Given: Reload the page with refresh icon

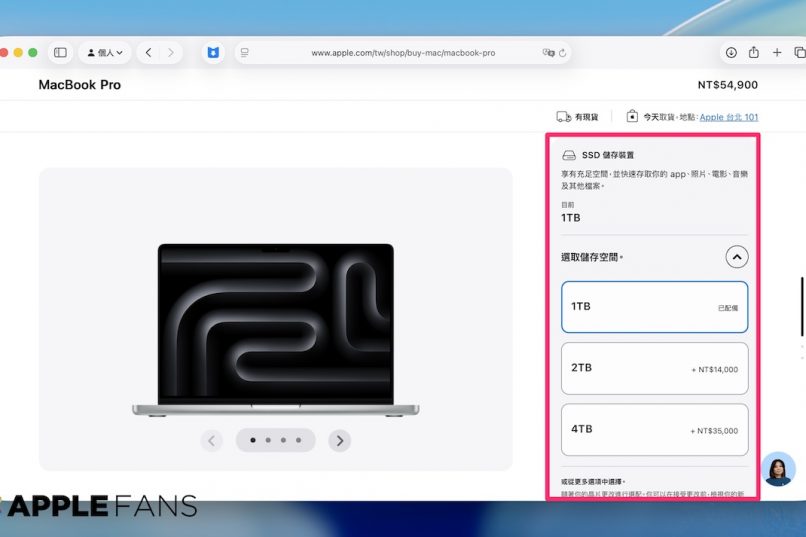Looking at the screenshot, I should [563, 53].
